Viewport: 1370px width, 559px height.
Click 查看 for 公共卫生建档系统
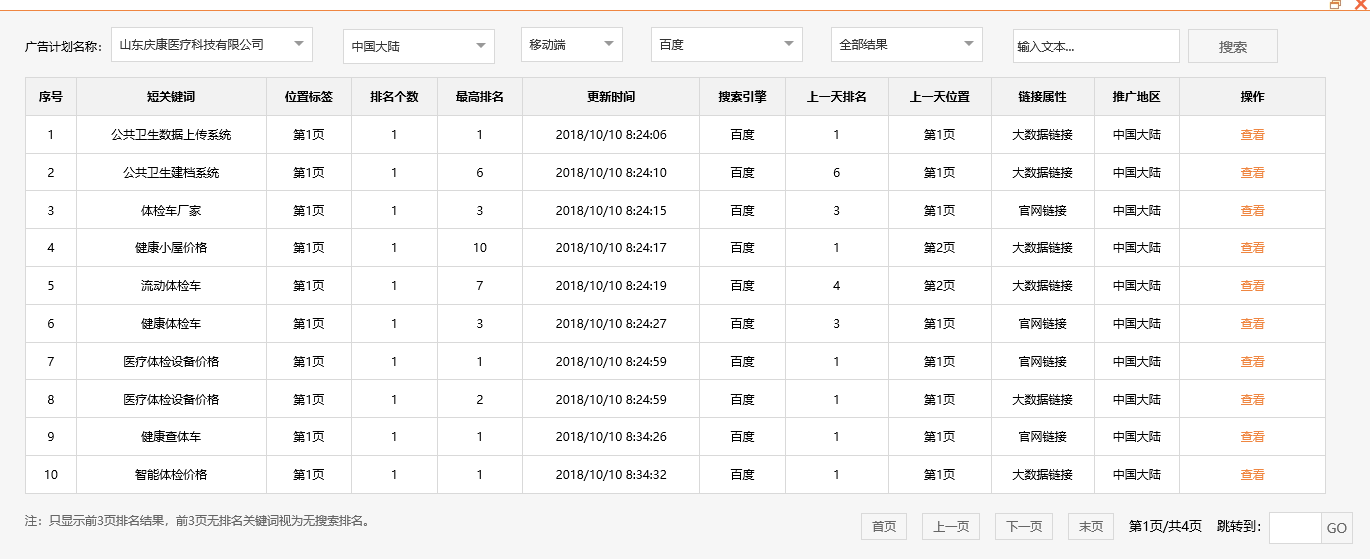1252,173
